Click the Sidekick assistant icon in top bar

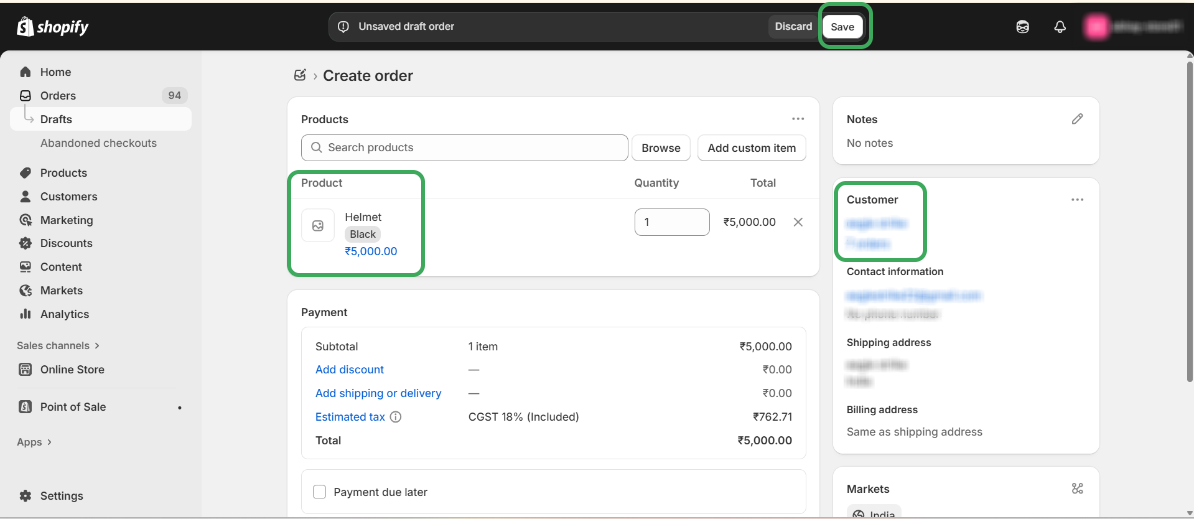tap(1022, 27)
